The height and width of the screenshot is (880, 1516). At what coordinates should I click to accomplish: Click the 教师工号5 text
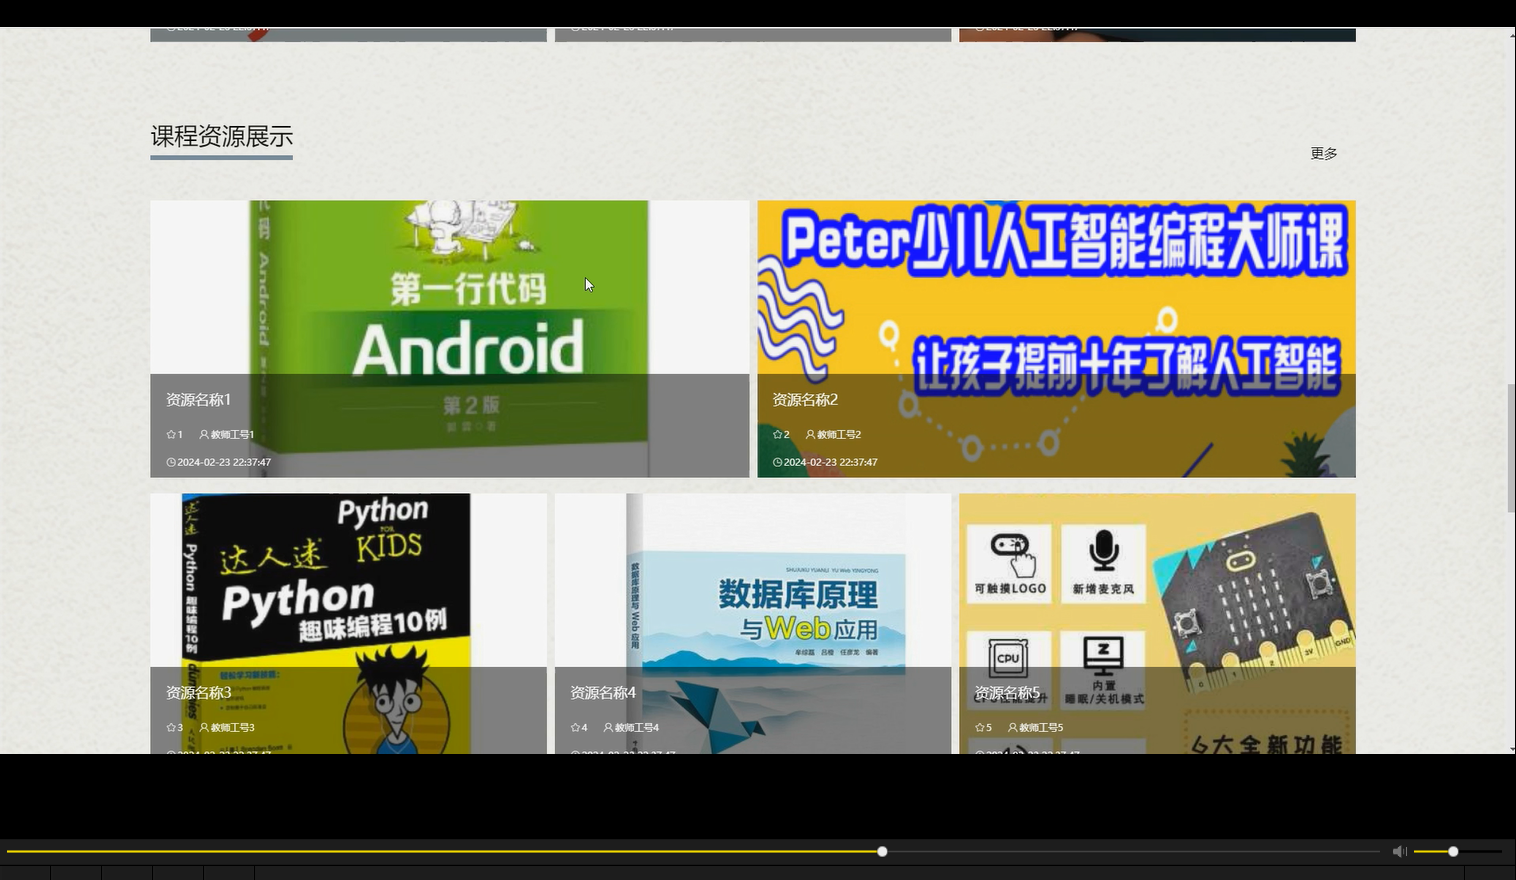click(1041, 728)
